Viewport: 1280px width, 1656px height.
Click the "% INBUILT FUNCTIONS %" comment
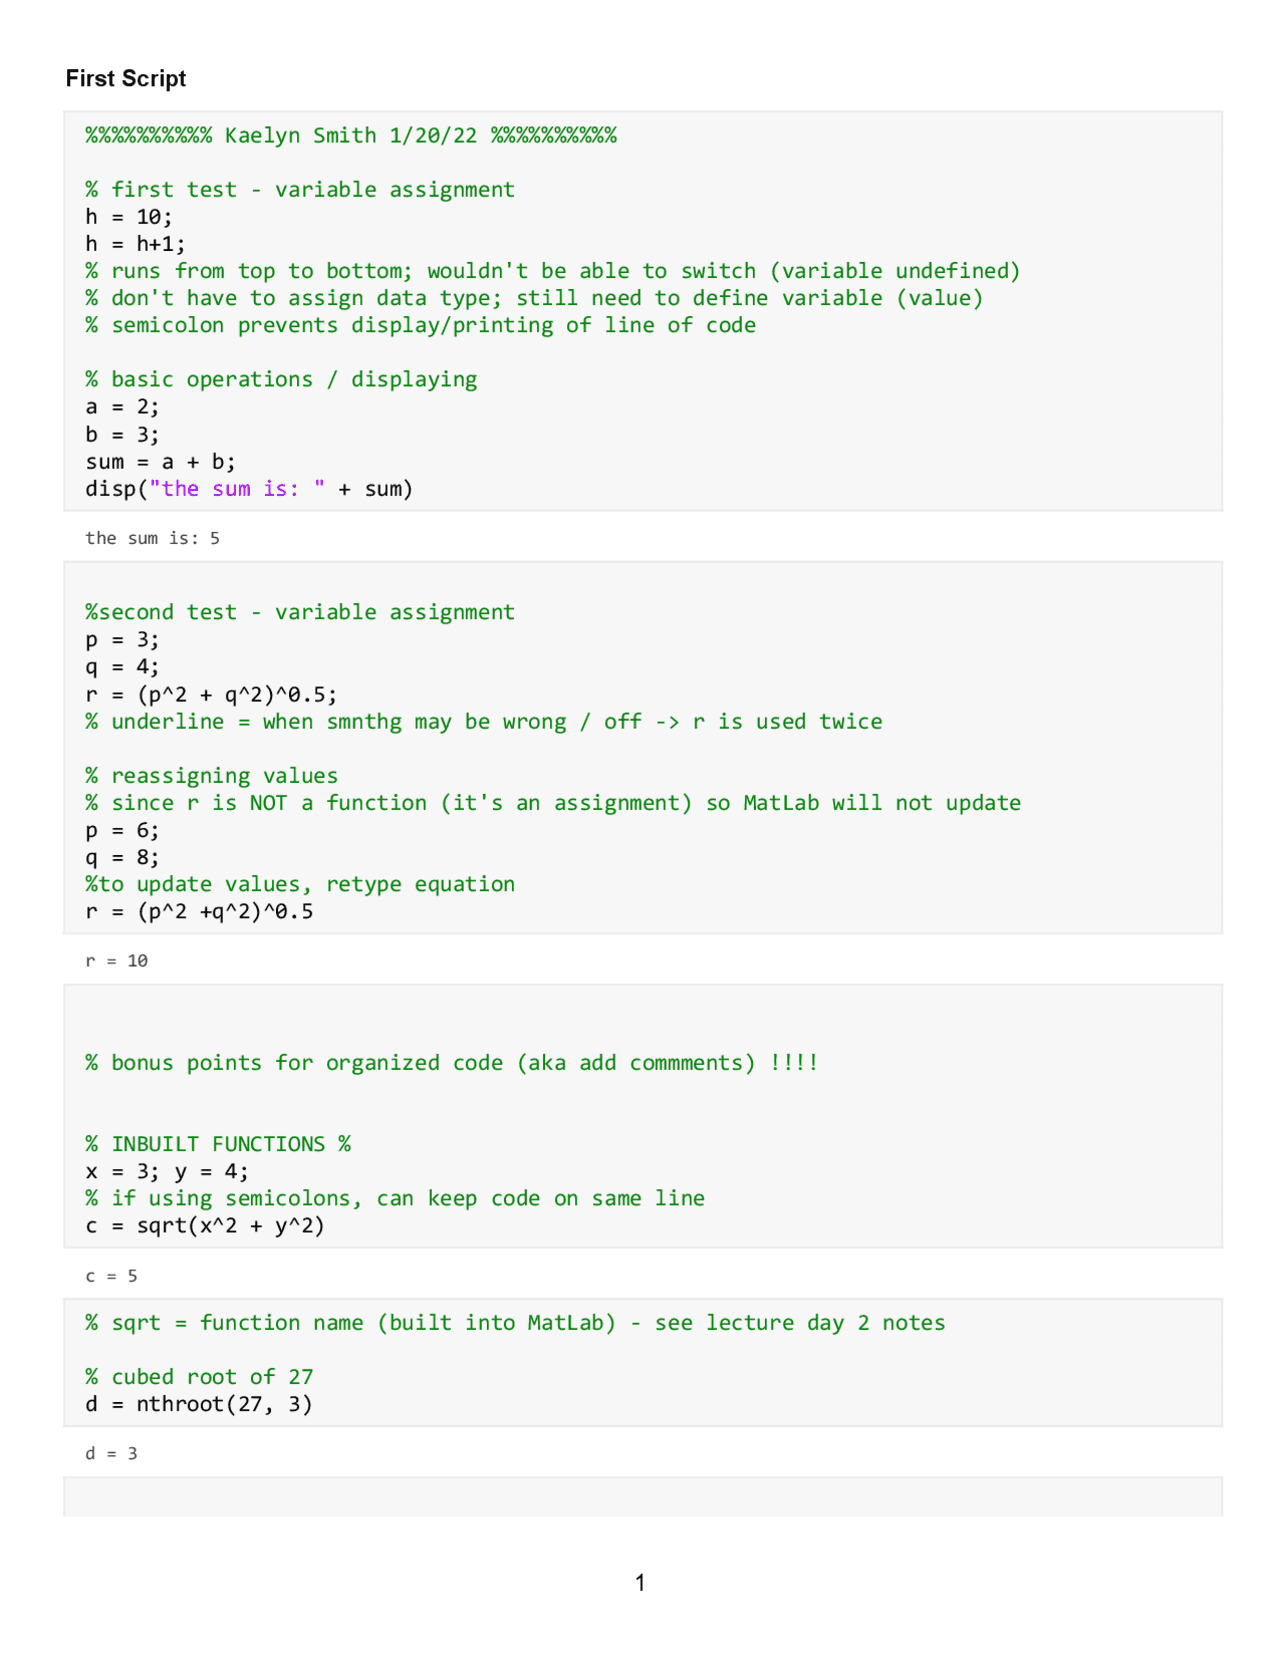[218, 1144]
